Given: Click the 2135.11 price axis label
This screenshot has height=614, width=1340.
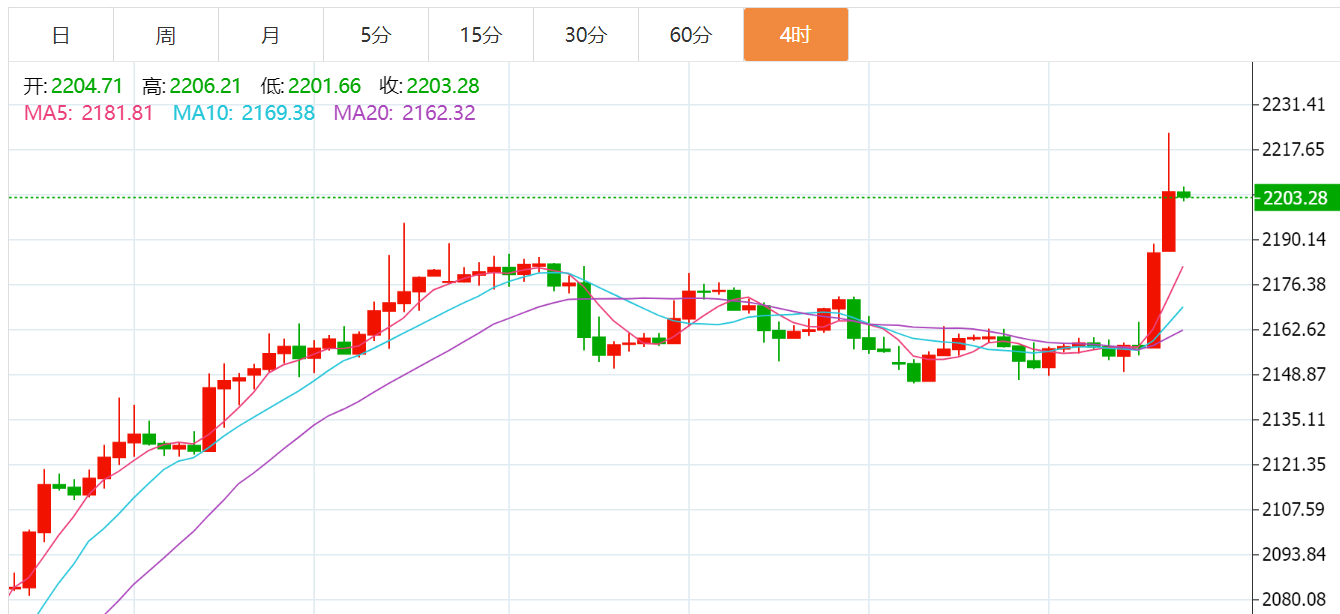Looking at the screenshot, I should pos(1294,419).
